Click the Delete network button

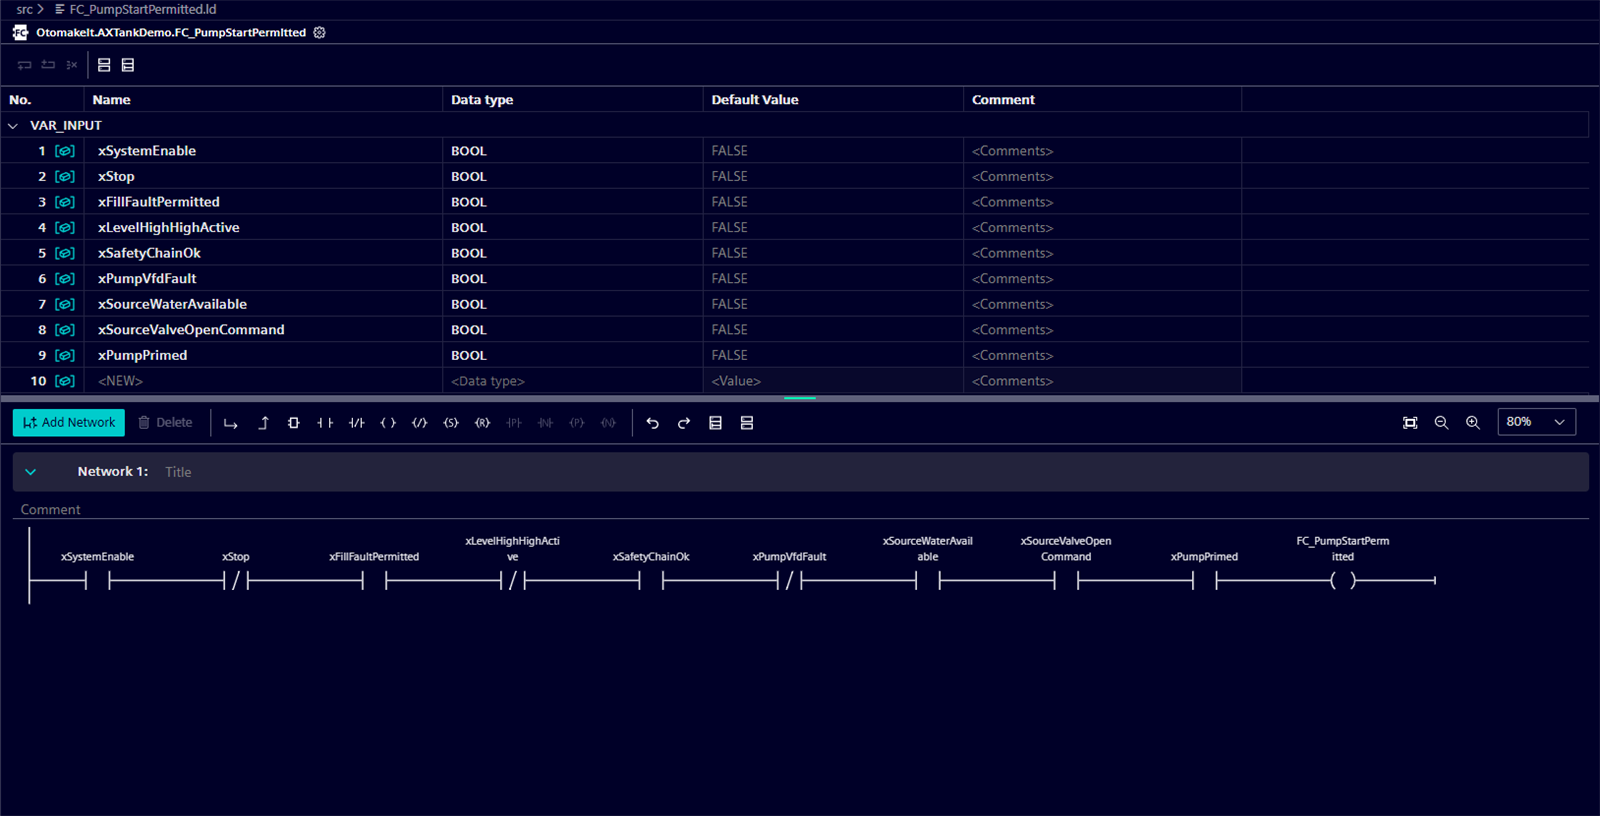pos(165,423)
